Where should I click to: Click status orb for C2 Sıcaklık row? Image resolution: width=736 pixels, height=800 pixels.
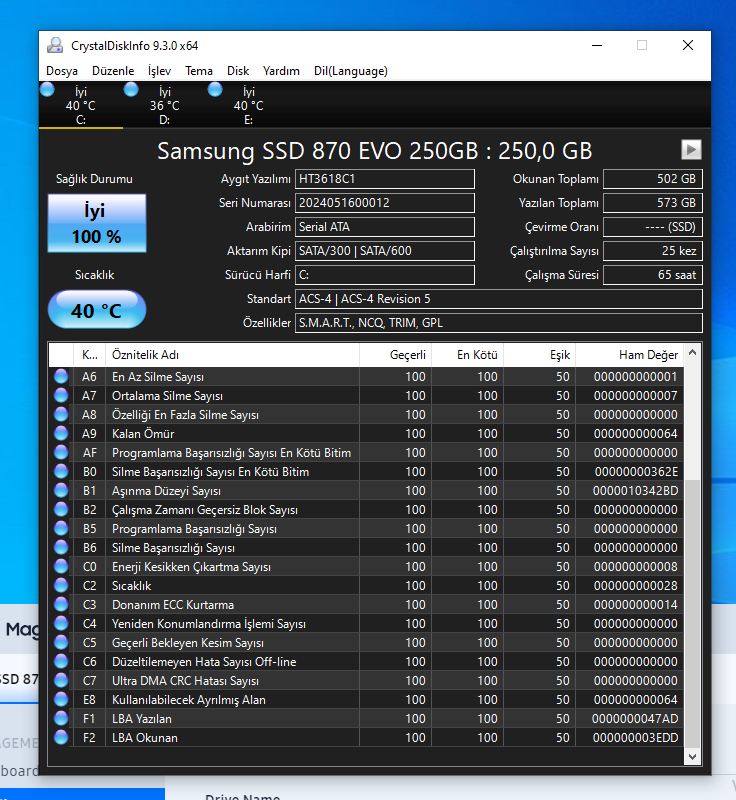click(x=61, y=585)
